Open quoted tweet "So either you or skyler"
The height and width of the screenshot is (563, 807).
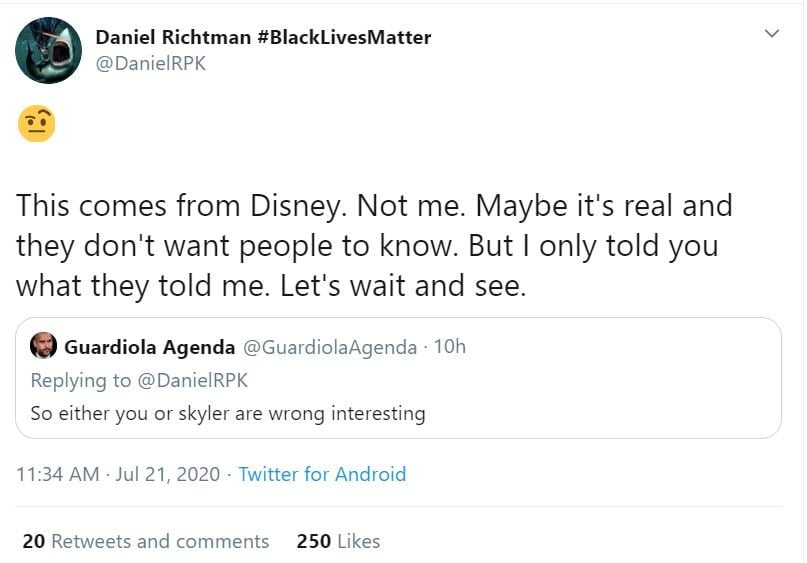[x=228, y=413]
